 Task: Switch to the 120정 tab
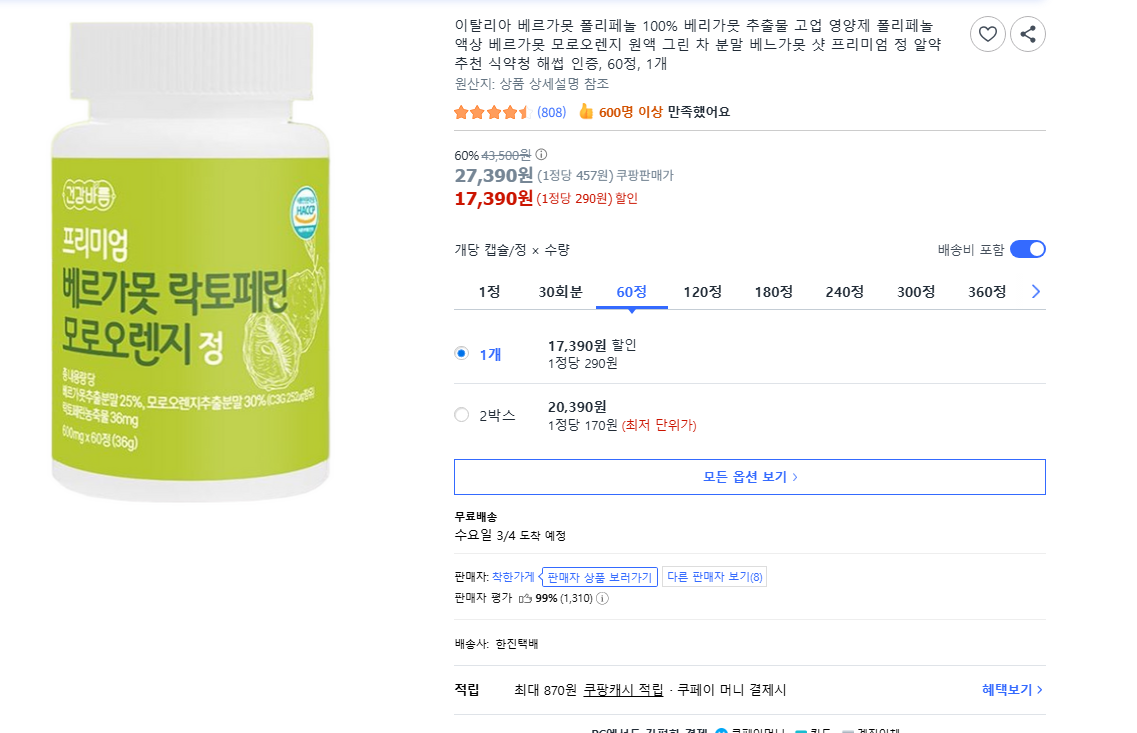click(x=702, y=292)
